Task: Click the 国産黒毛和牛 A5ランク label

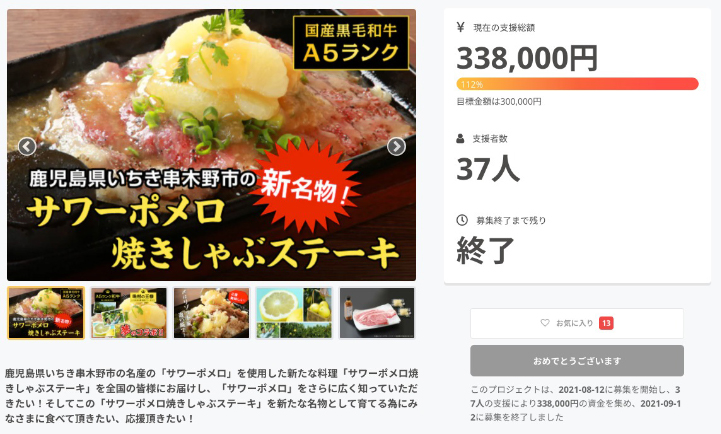Action: pos(351,43)
